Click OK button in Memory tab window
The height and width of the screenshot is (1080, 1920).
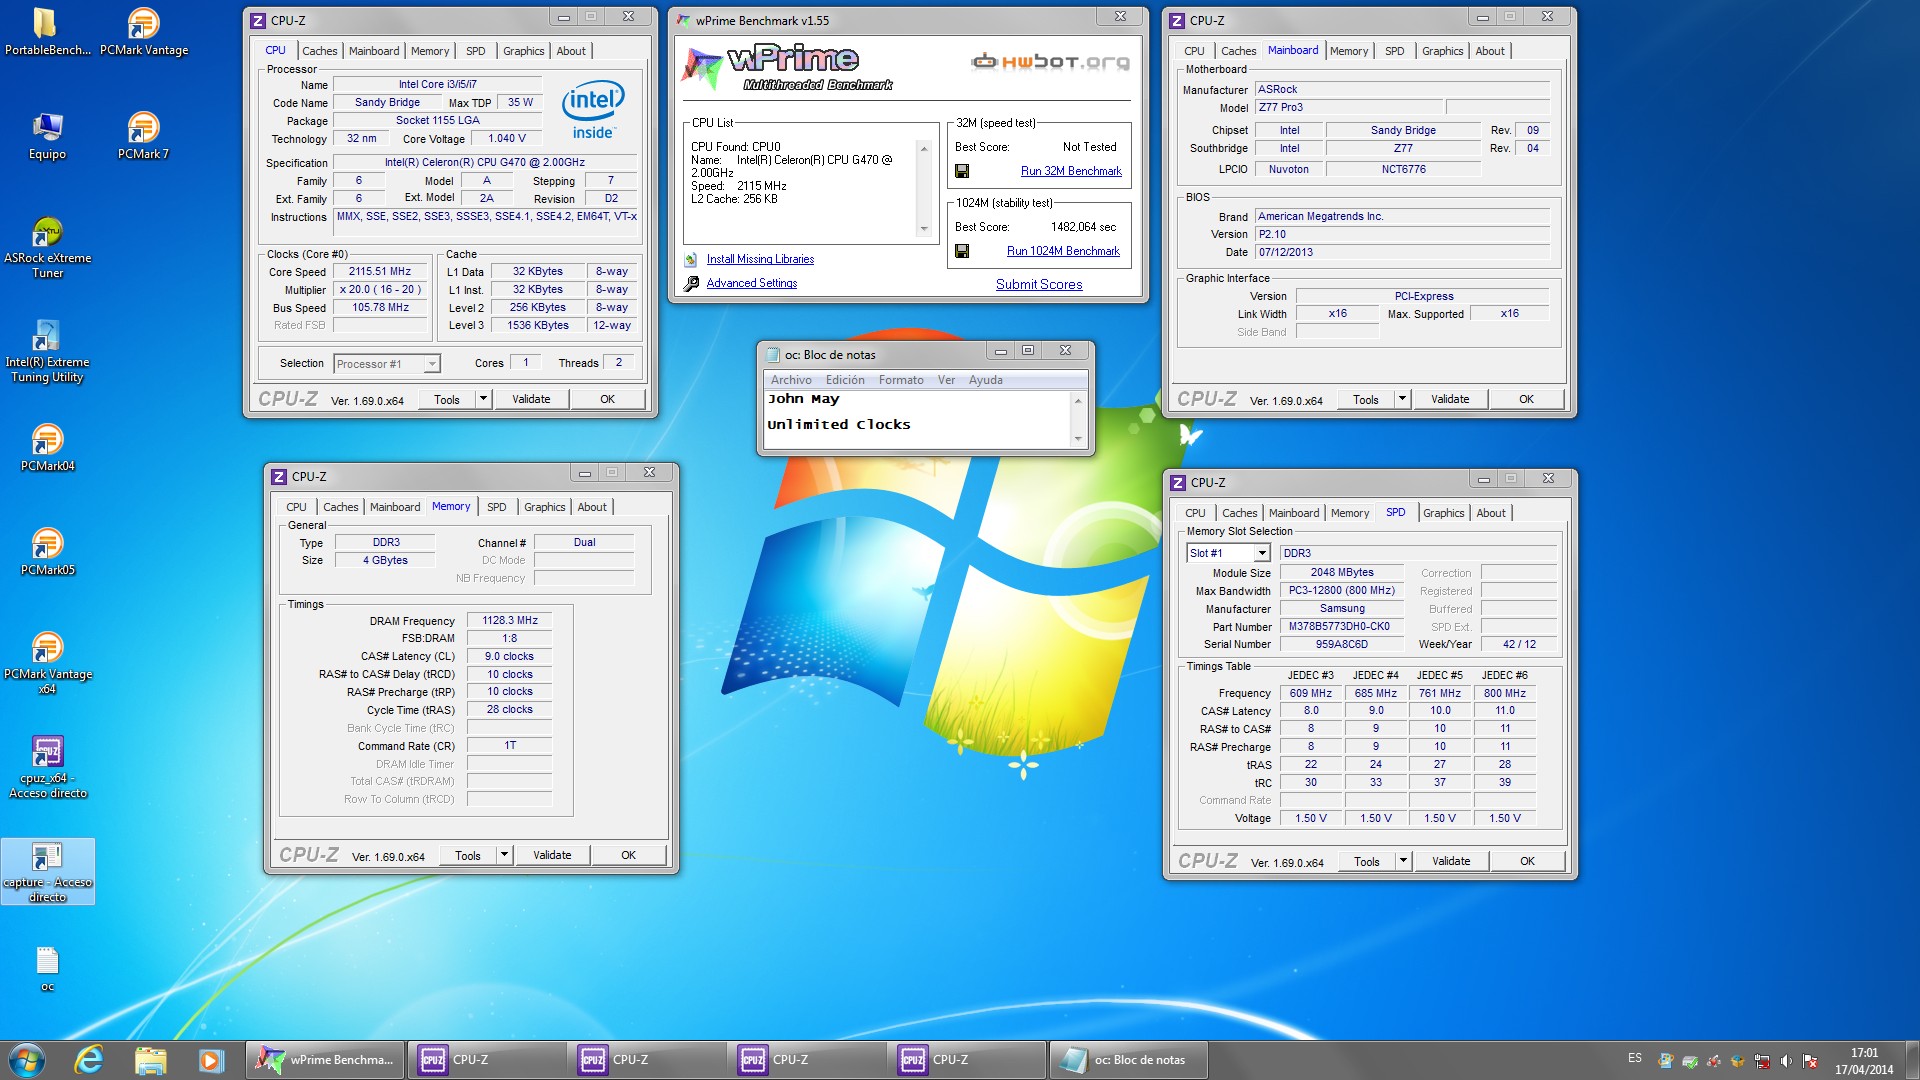(628, 855)
